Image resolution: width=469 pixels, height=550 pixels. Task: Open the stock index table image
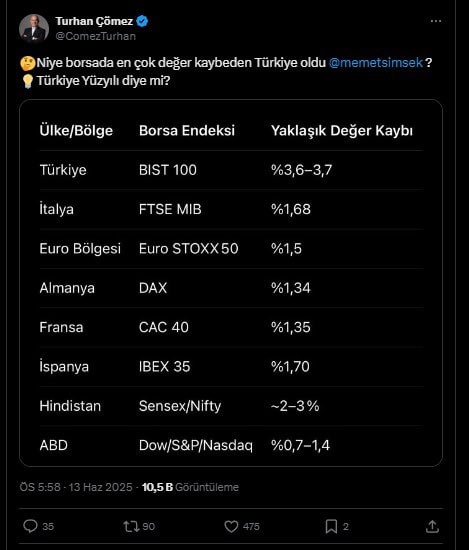(x=231, y=283)
